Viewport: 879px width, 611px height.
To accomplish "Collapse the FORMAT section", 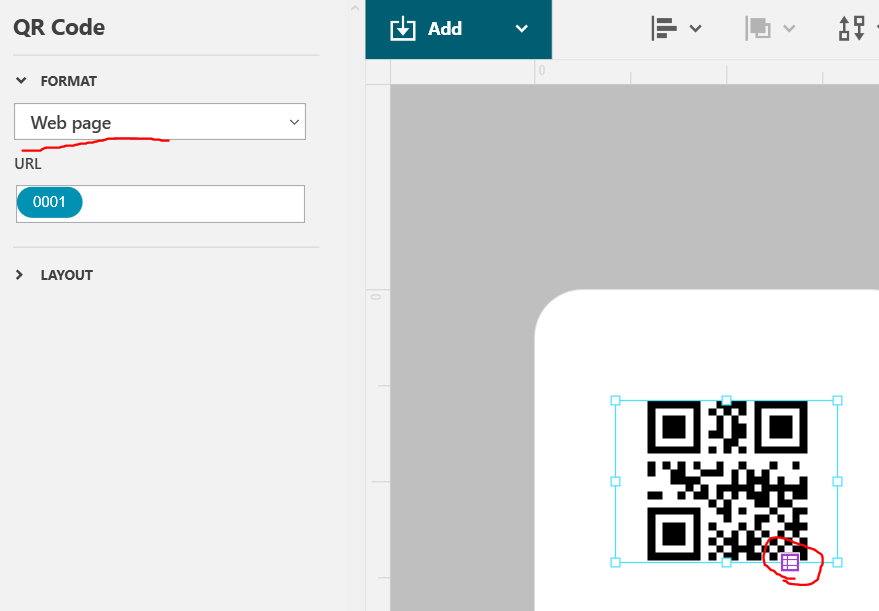I will (21, 81).
